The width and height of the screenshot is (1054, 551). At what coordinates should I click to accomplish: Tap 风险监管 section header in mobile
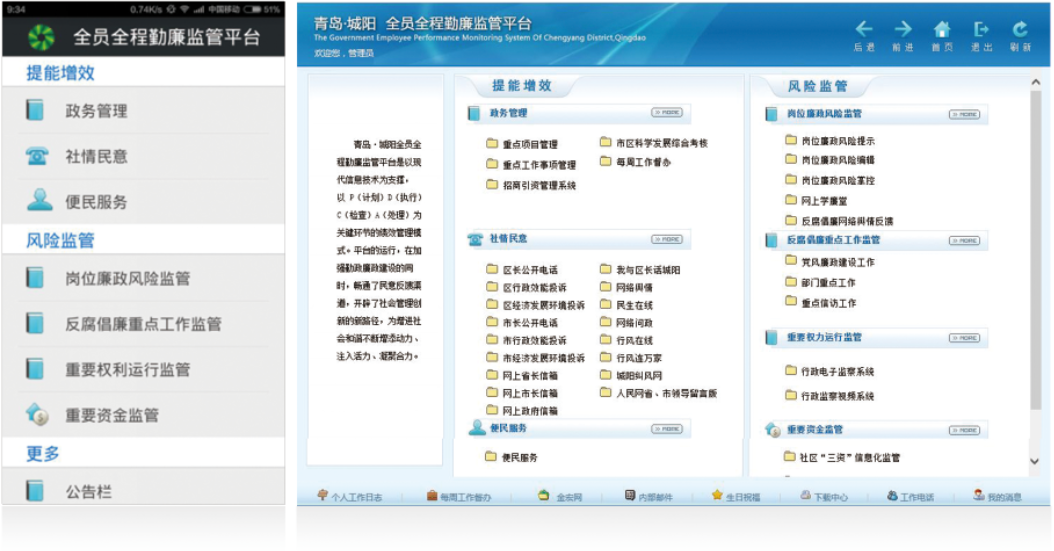click(x=143, y=240)
